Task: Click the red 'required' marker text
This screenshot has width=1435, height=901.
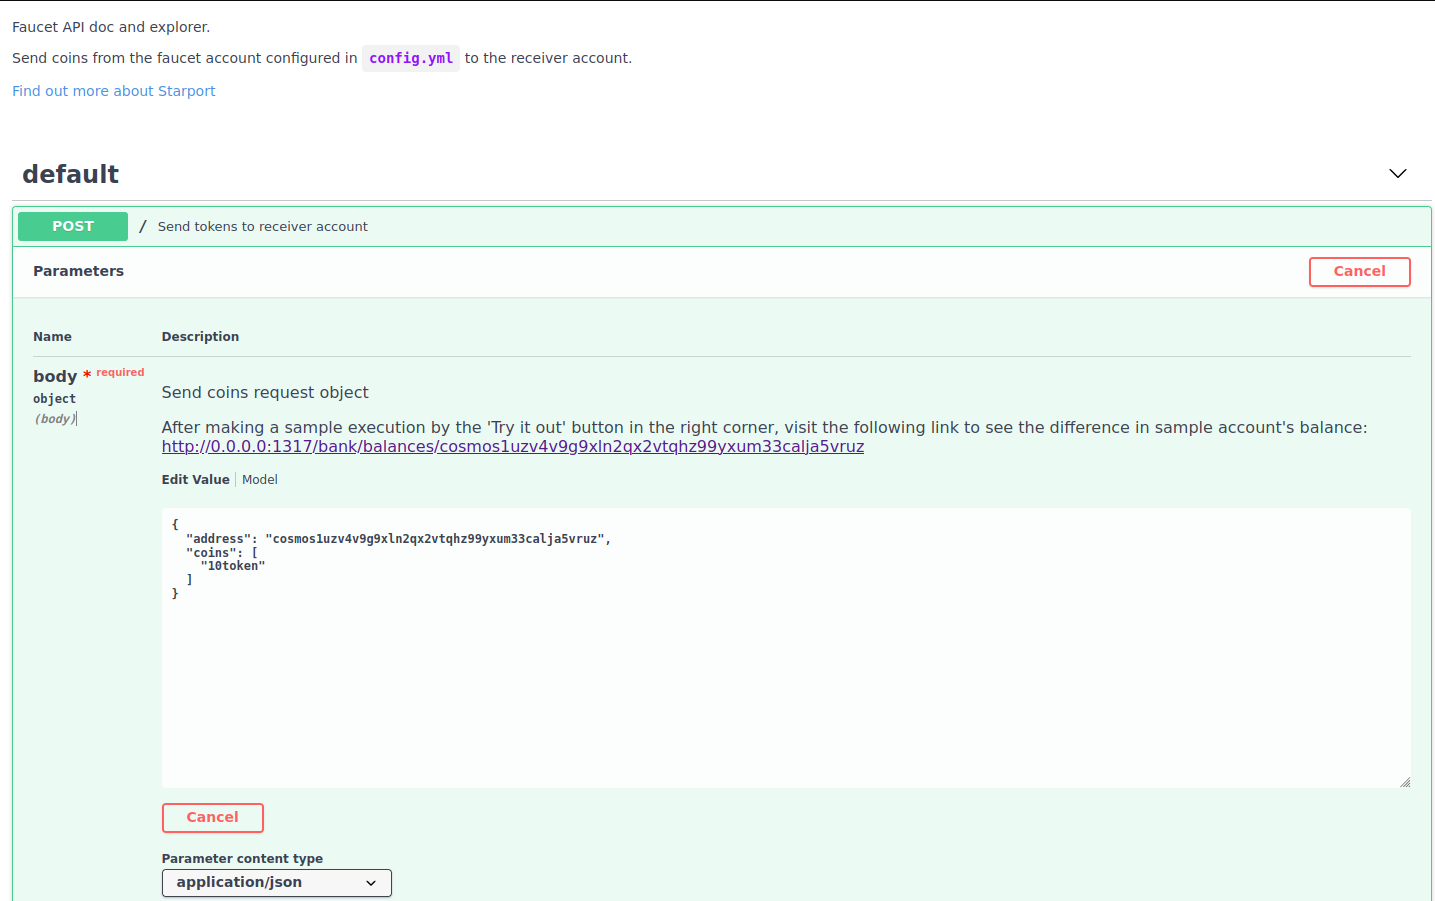Action: tap(120, 373)
